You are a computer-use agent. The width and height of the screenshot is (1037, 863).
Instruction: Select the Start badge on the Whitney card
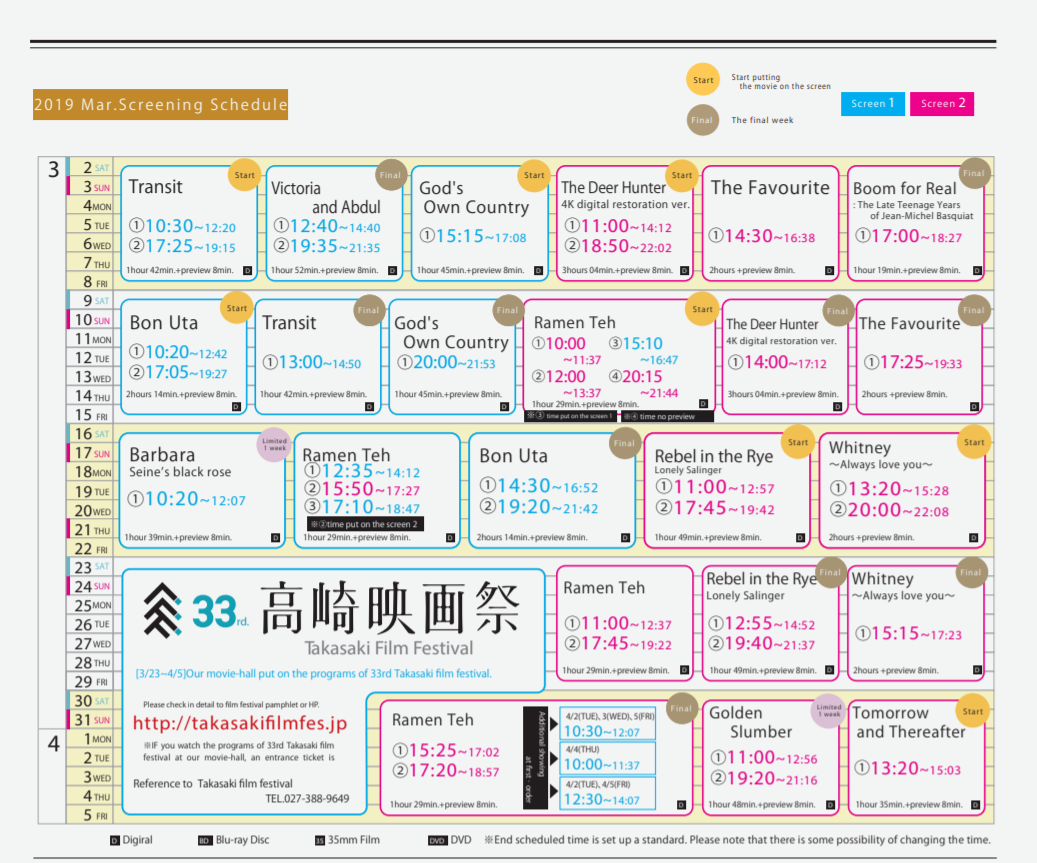(974, 442)
